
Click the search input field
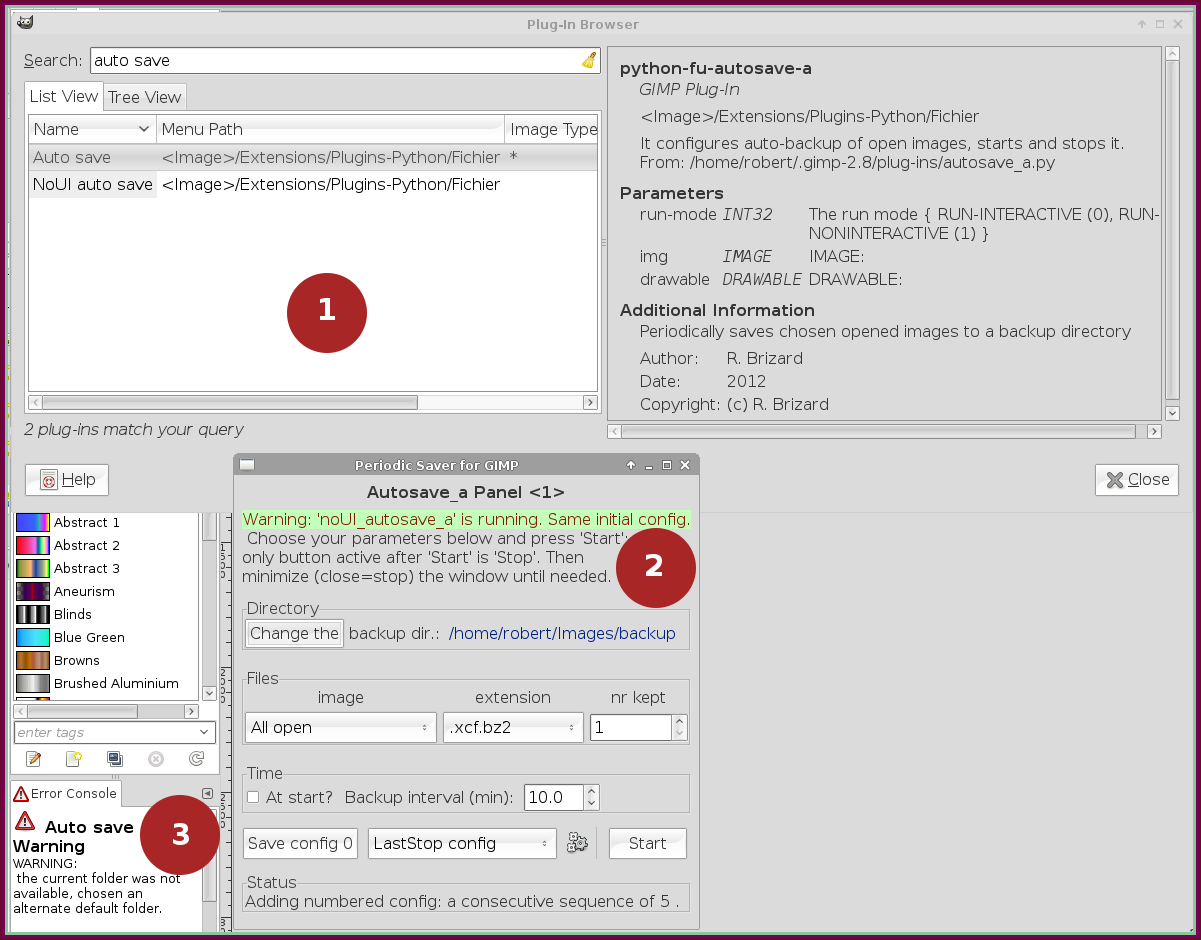coord(345,60)
